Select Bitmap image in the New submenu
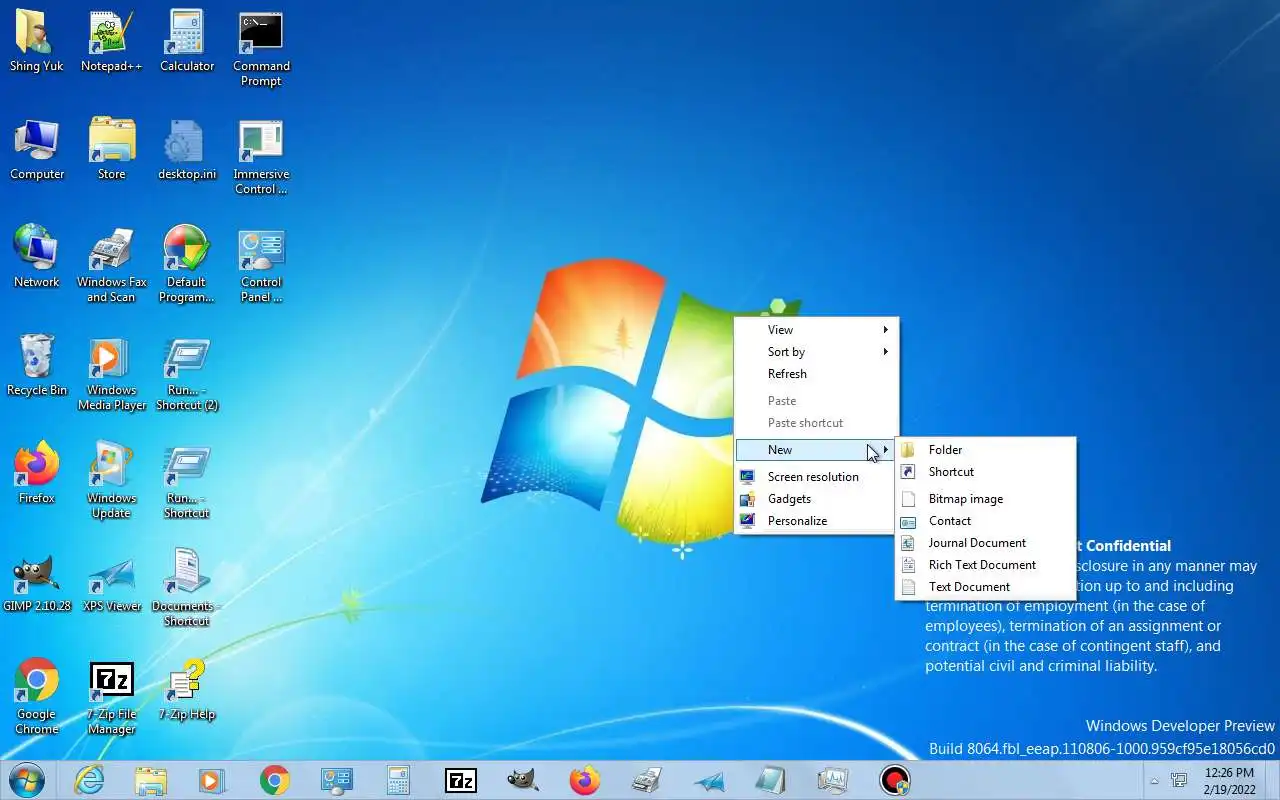Screen dimensions: 1280x800 tap(985, 499)
